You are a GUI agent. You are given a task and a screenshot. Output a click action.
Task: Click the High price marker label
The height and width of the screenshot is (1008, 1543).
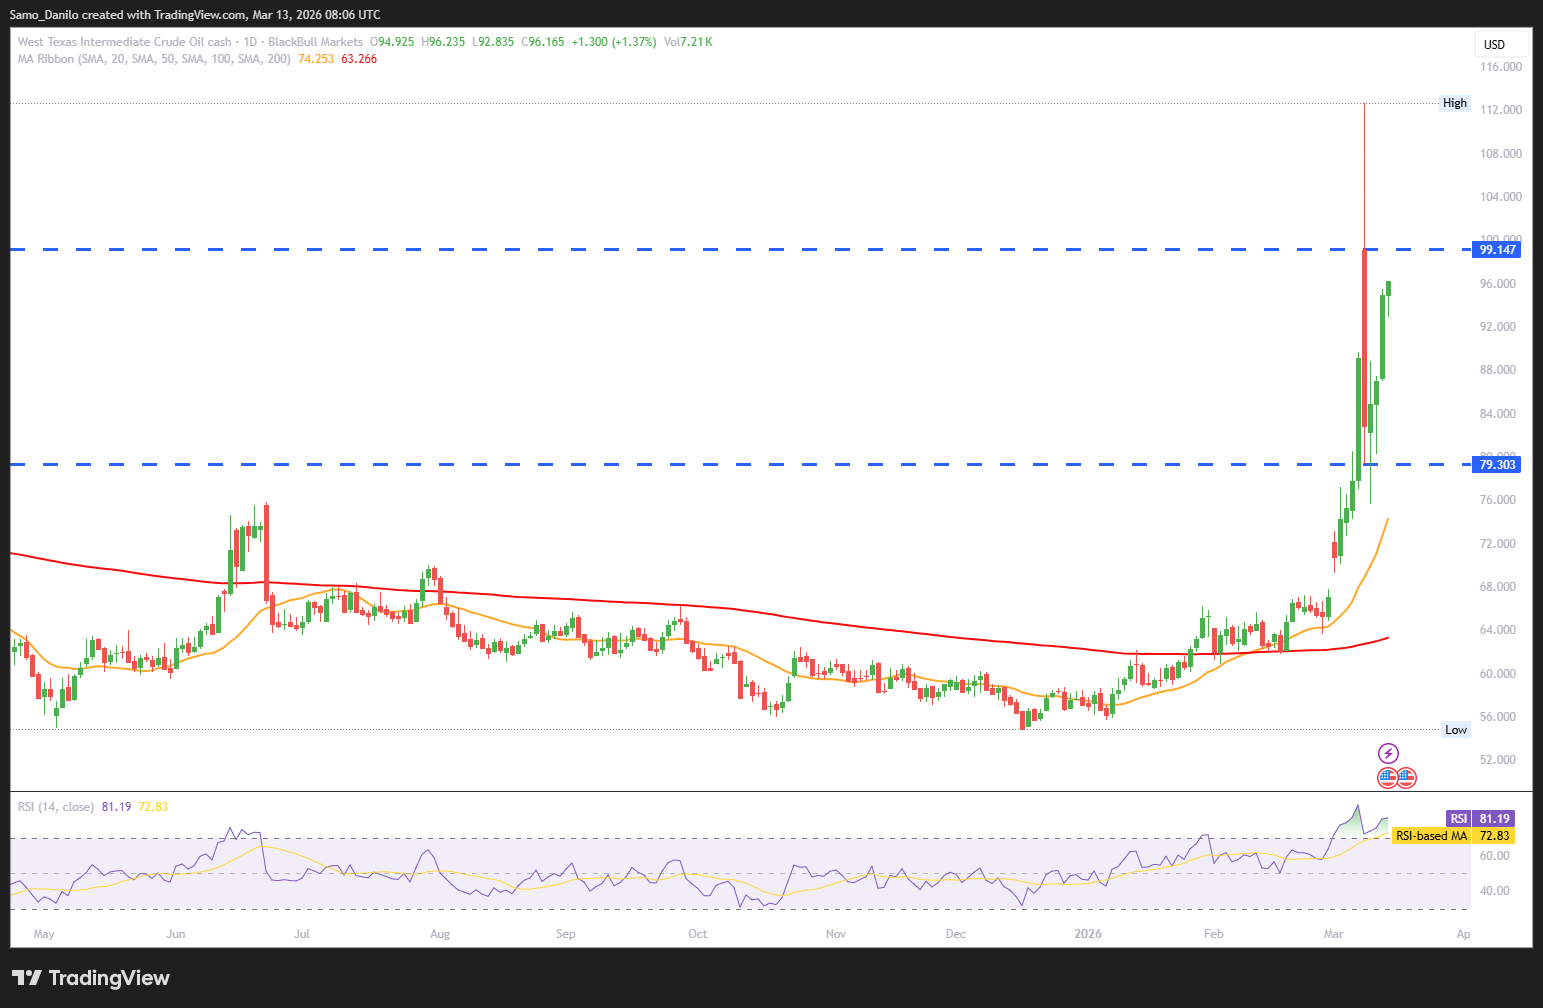coord(1455,103)
